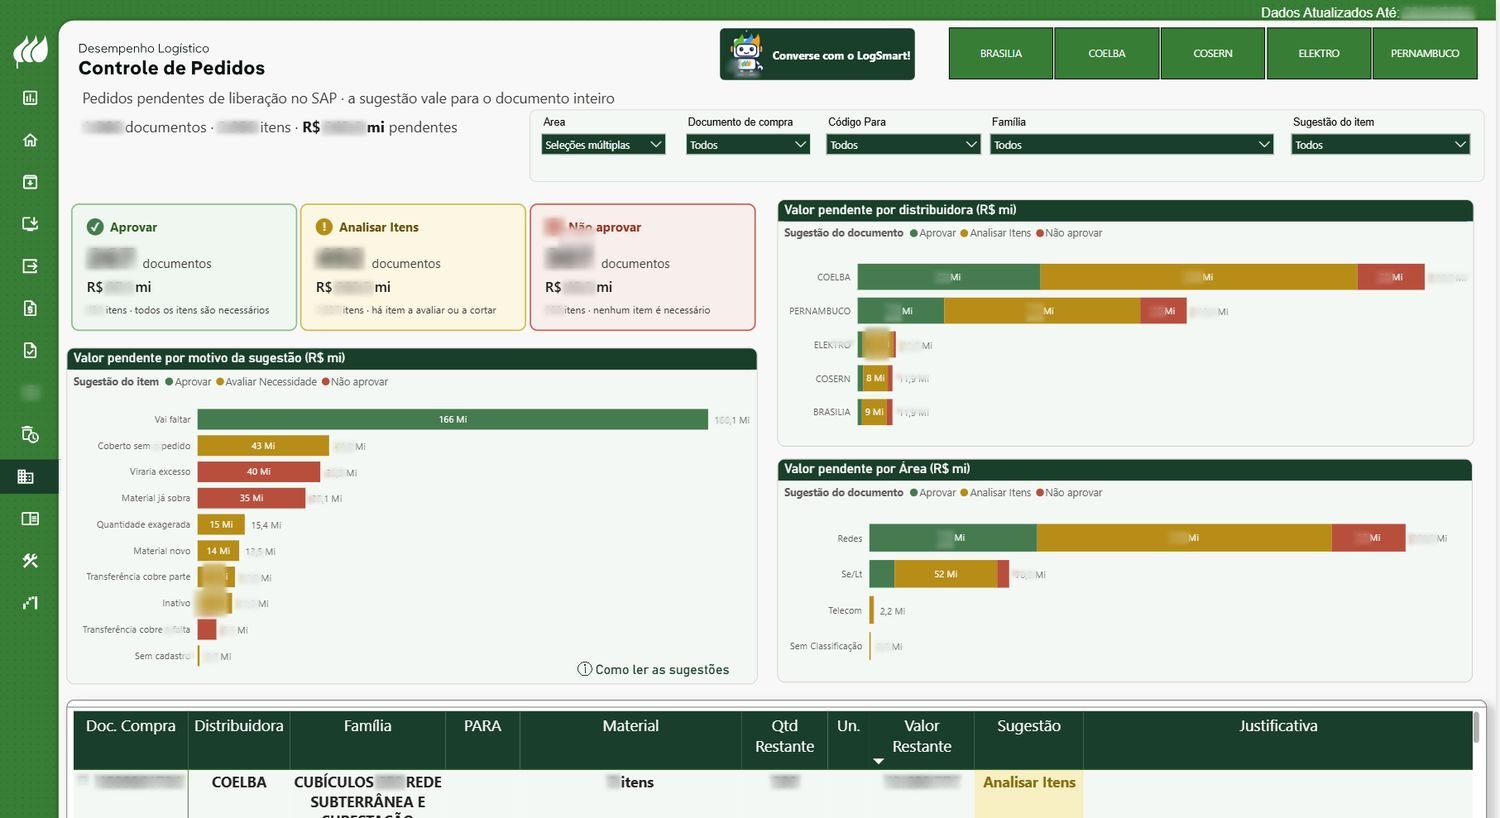Click the Se/Lt yellow 52 Mi segment
This screenshot has height=818, width=1500.
(x=946, y=574)
